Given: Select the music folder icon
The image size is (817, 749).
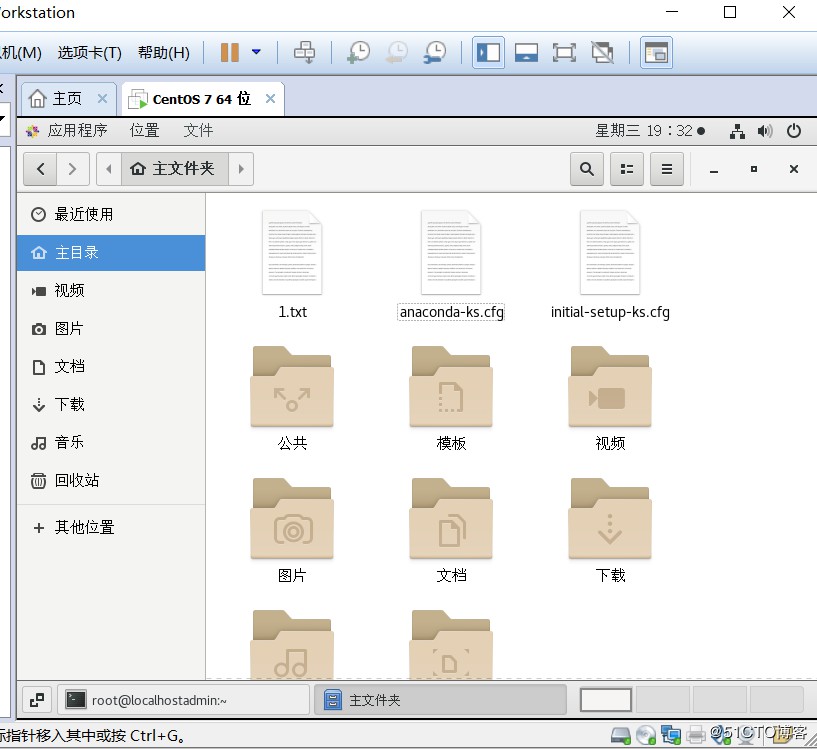Looking at the screenshot, I should pyautogui.click(x=292, y=645).
